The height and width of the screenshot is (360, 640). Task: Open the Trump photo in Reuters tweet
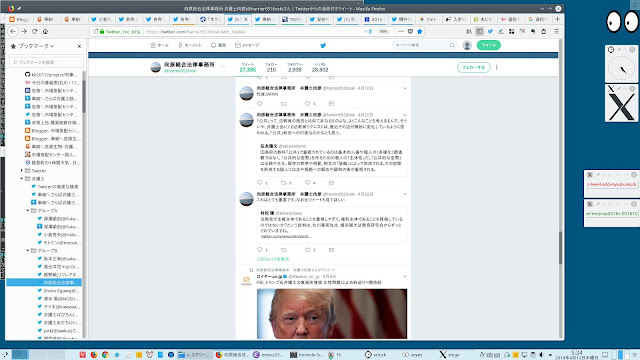point(332,314)
